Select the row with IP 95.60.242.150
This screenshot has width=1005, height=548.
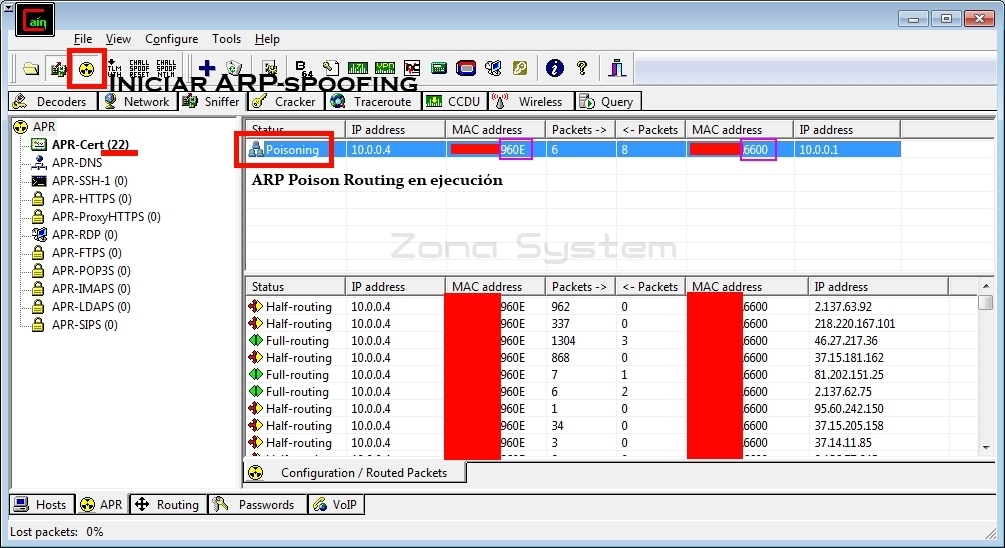click(612, 408)
